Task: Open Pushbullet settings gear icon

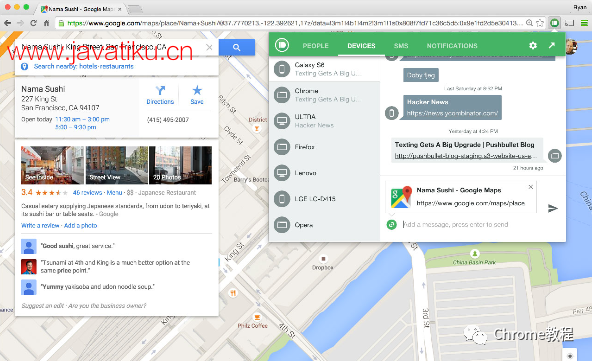Action: 533,46
